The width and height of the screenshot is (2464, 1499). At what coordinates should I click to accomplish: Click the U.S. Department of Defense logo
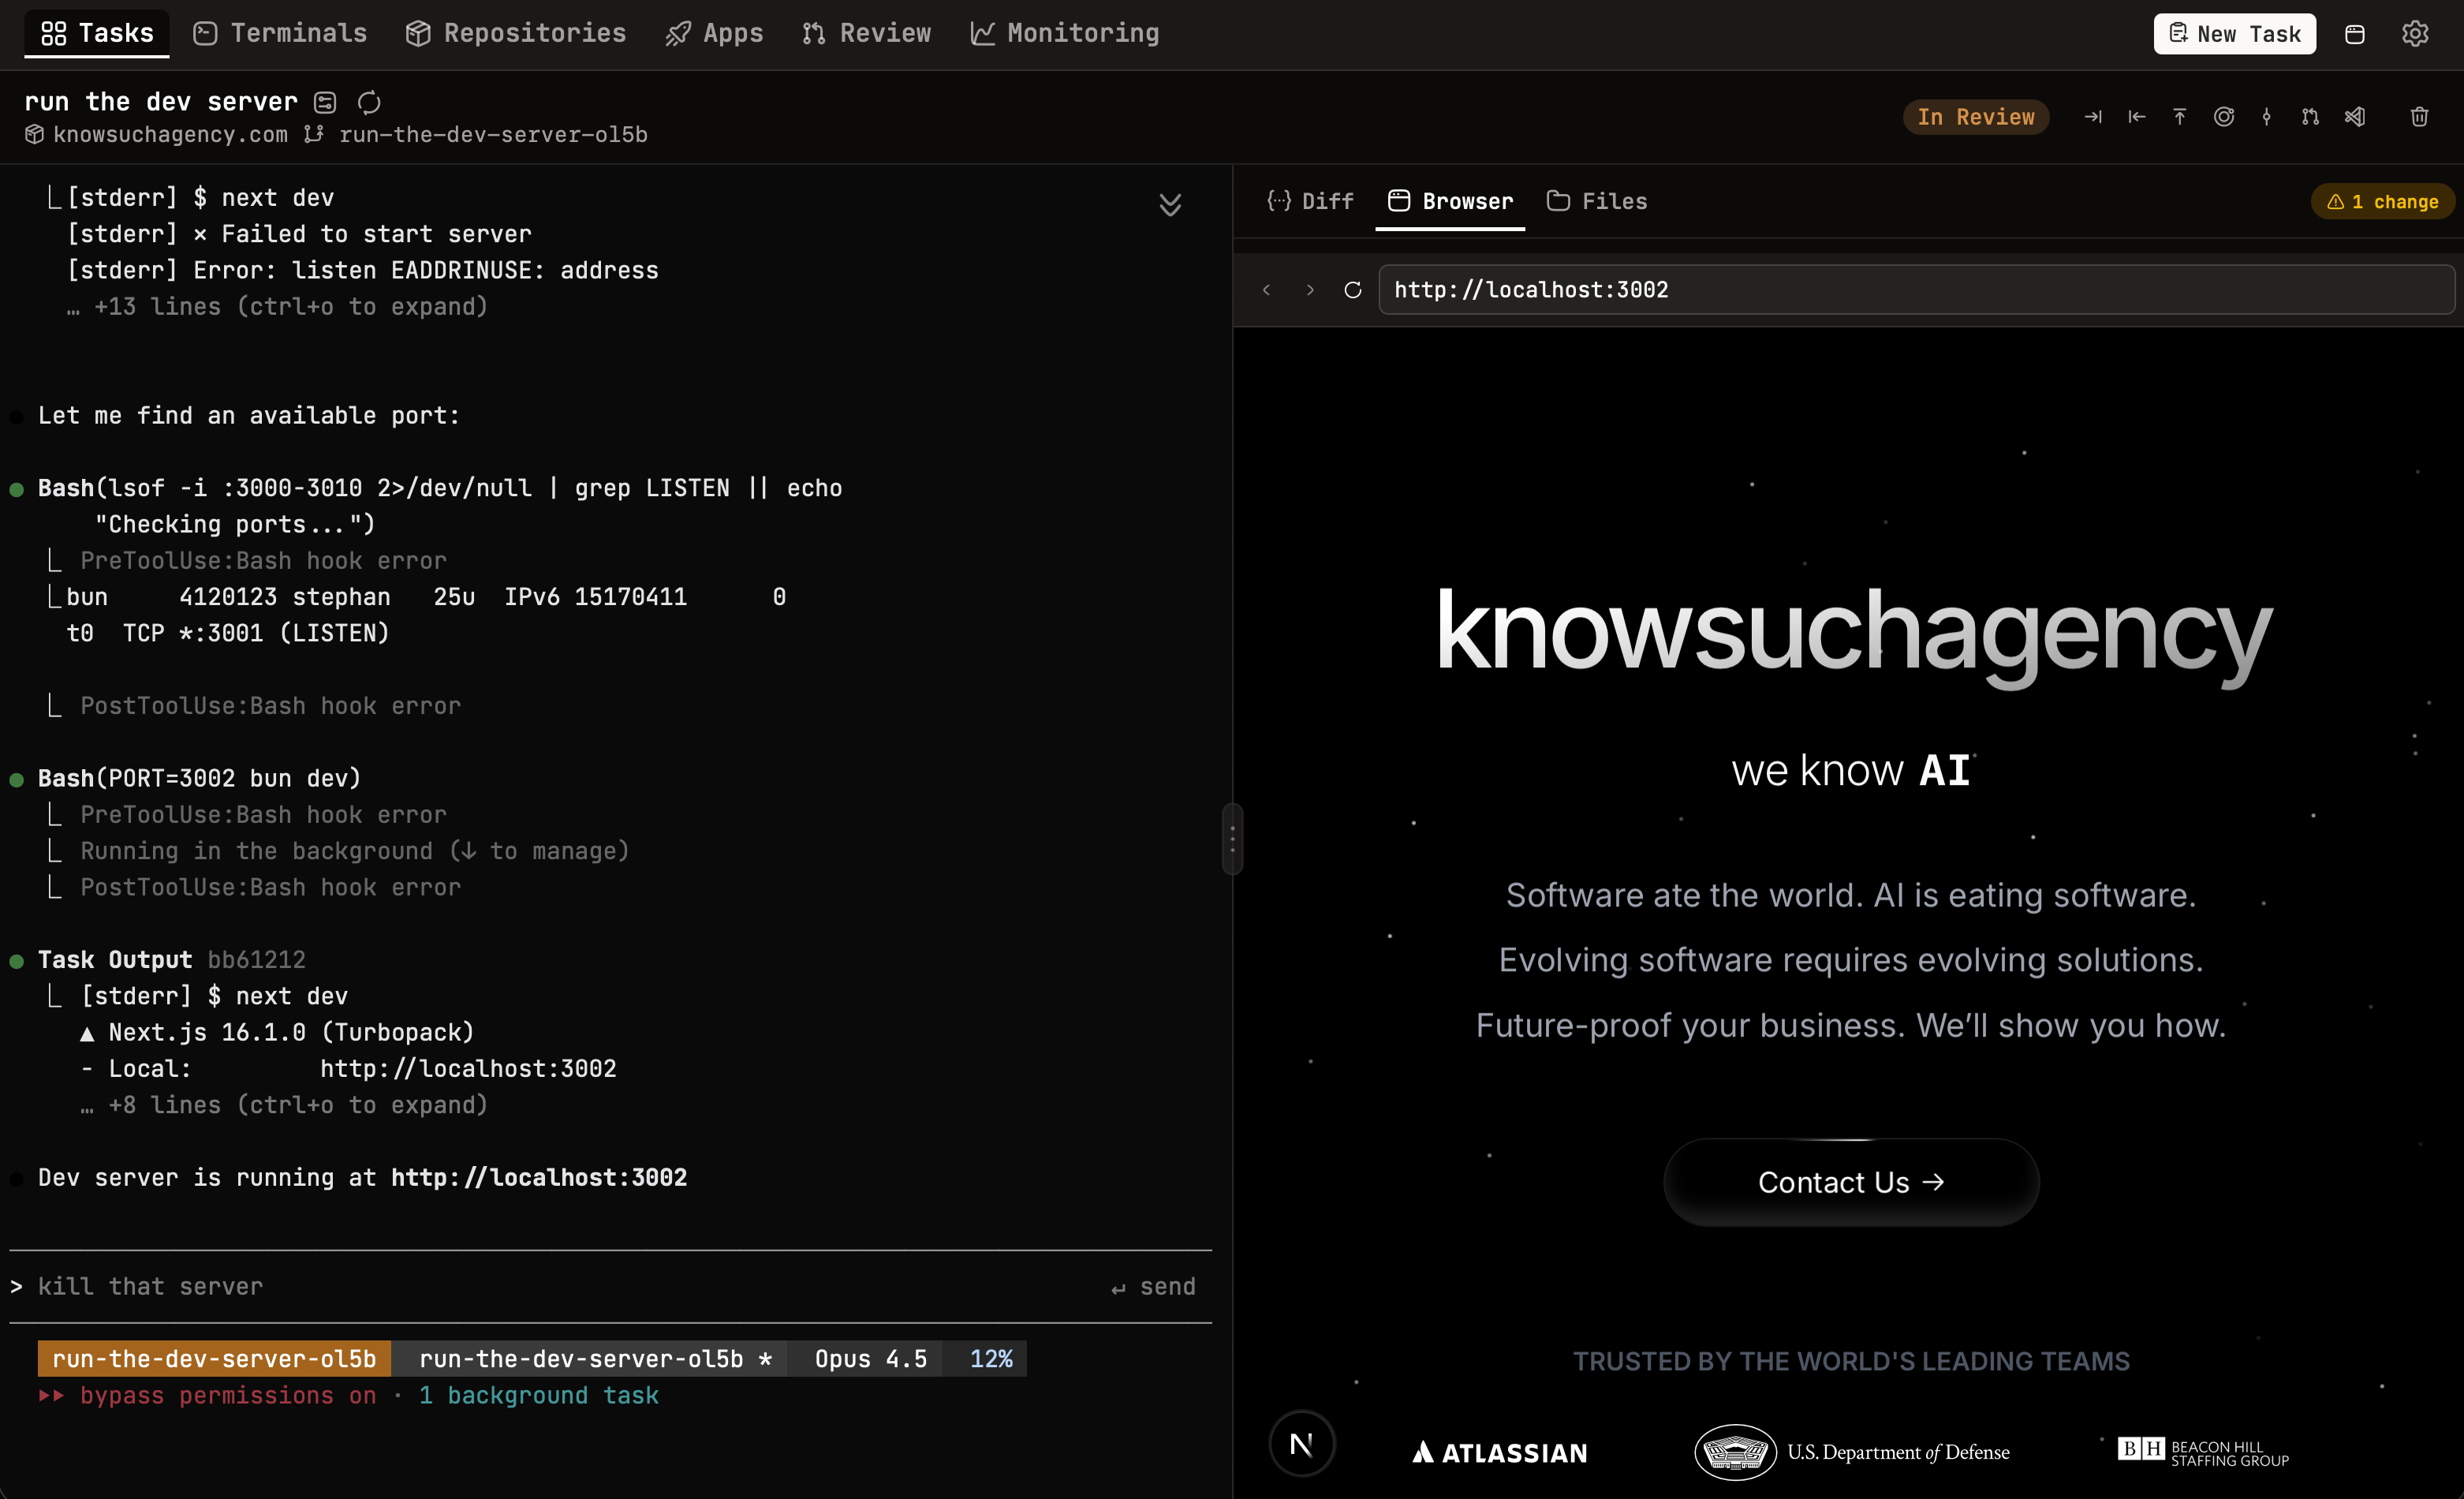pos(1852,1452)
